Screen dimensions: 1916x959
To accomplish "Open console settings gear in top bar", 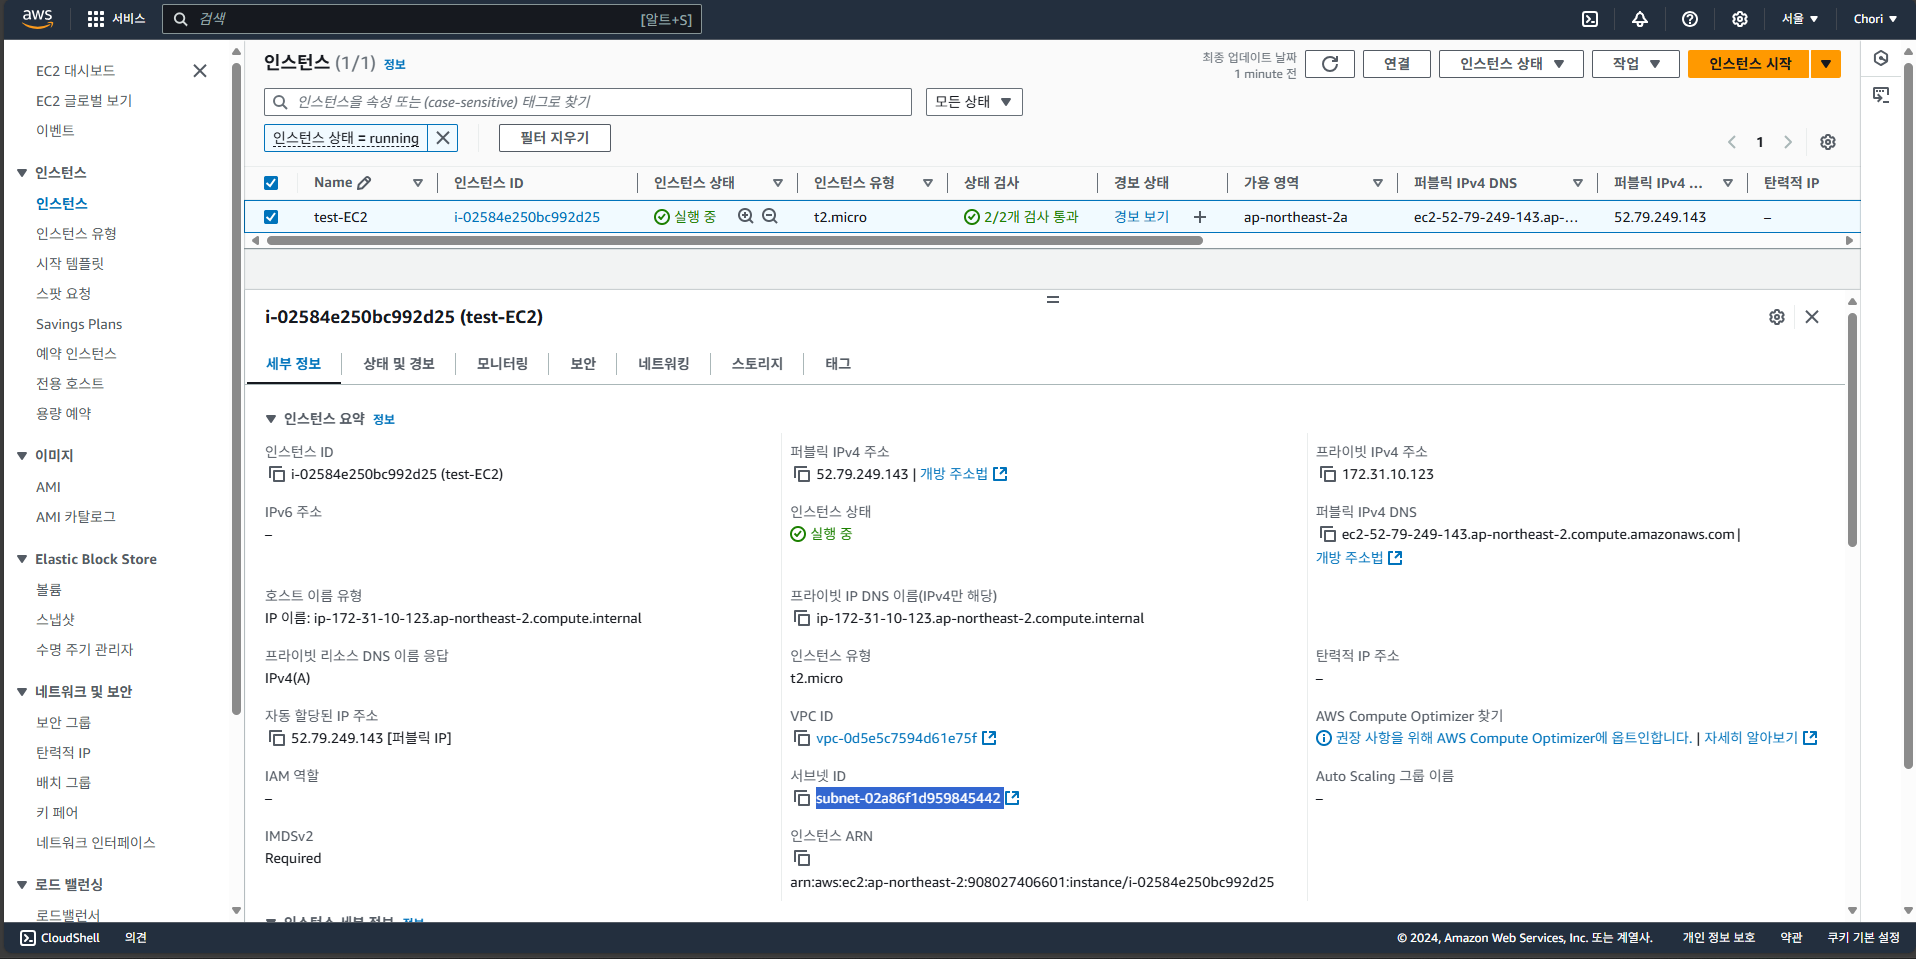I will pyautogui.click(x=1740, y=19).
